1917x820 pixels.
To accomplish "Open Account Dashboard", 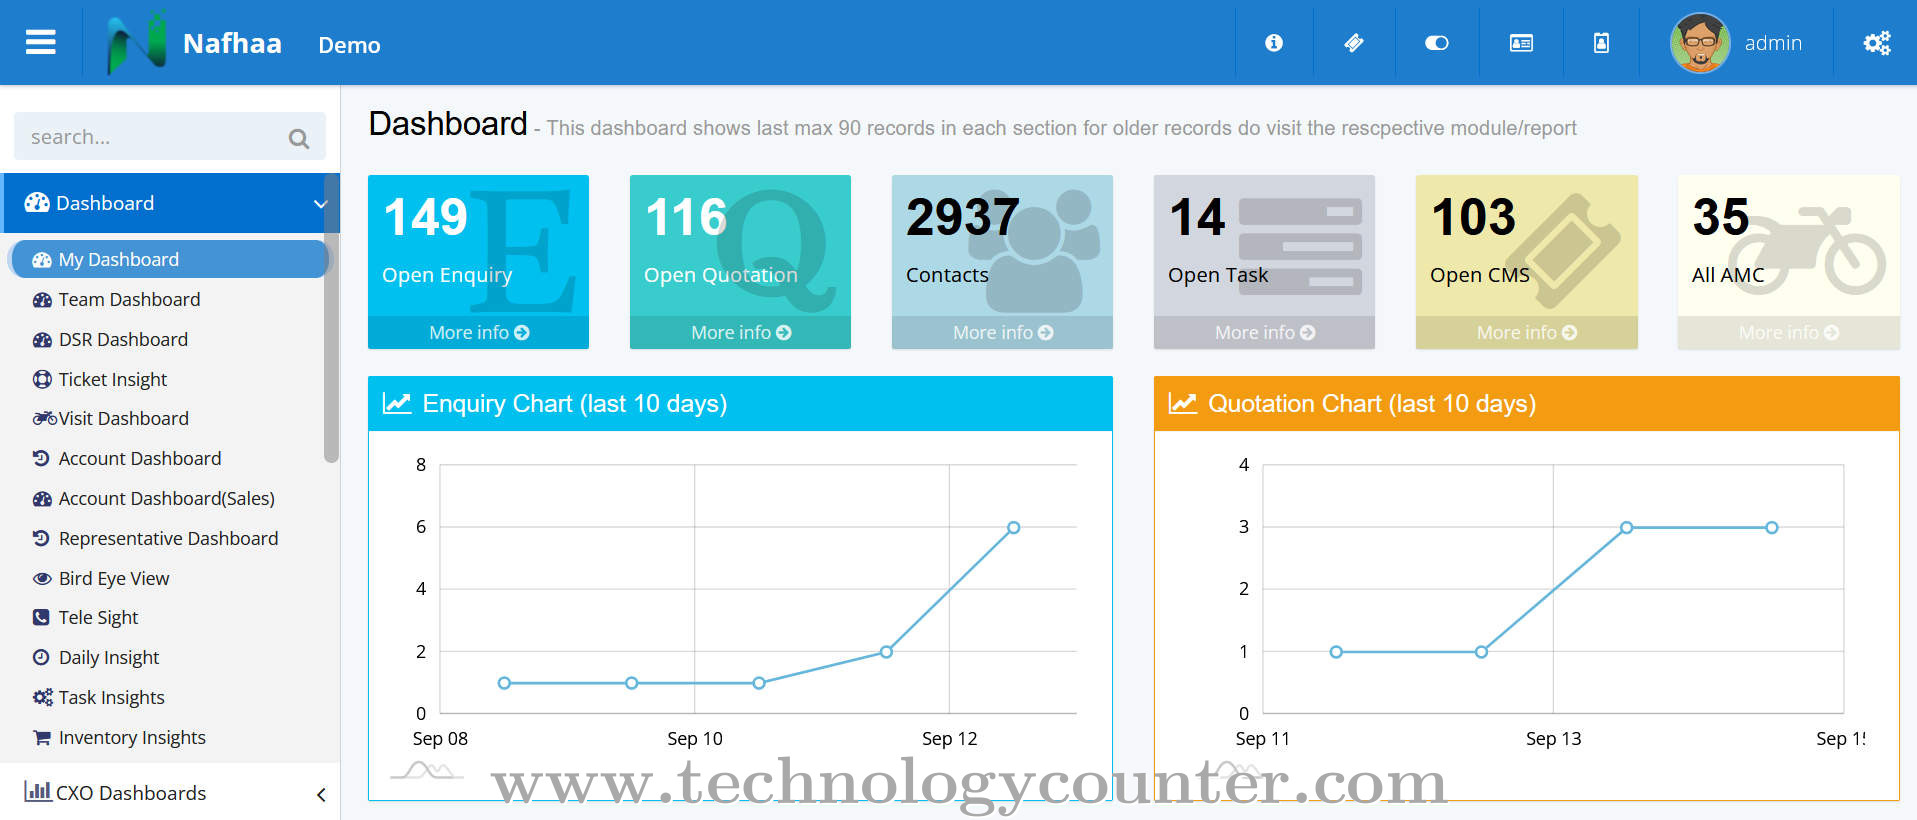I will click(139, 458).
